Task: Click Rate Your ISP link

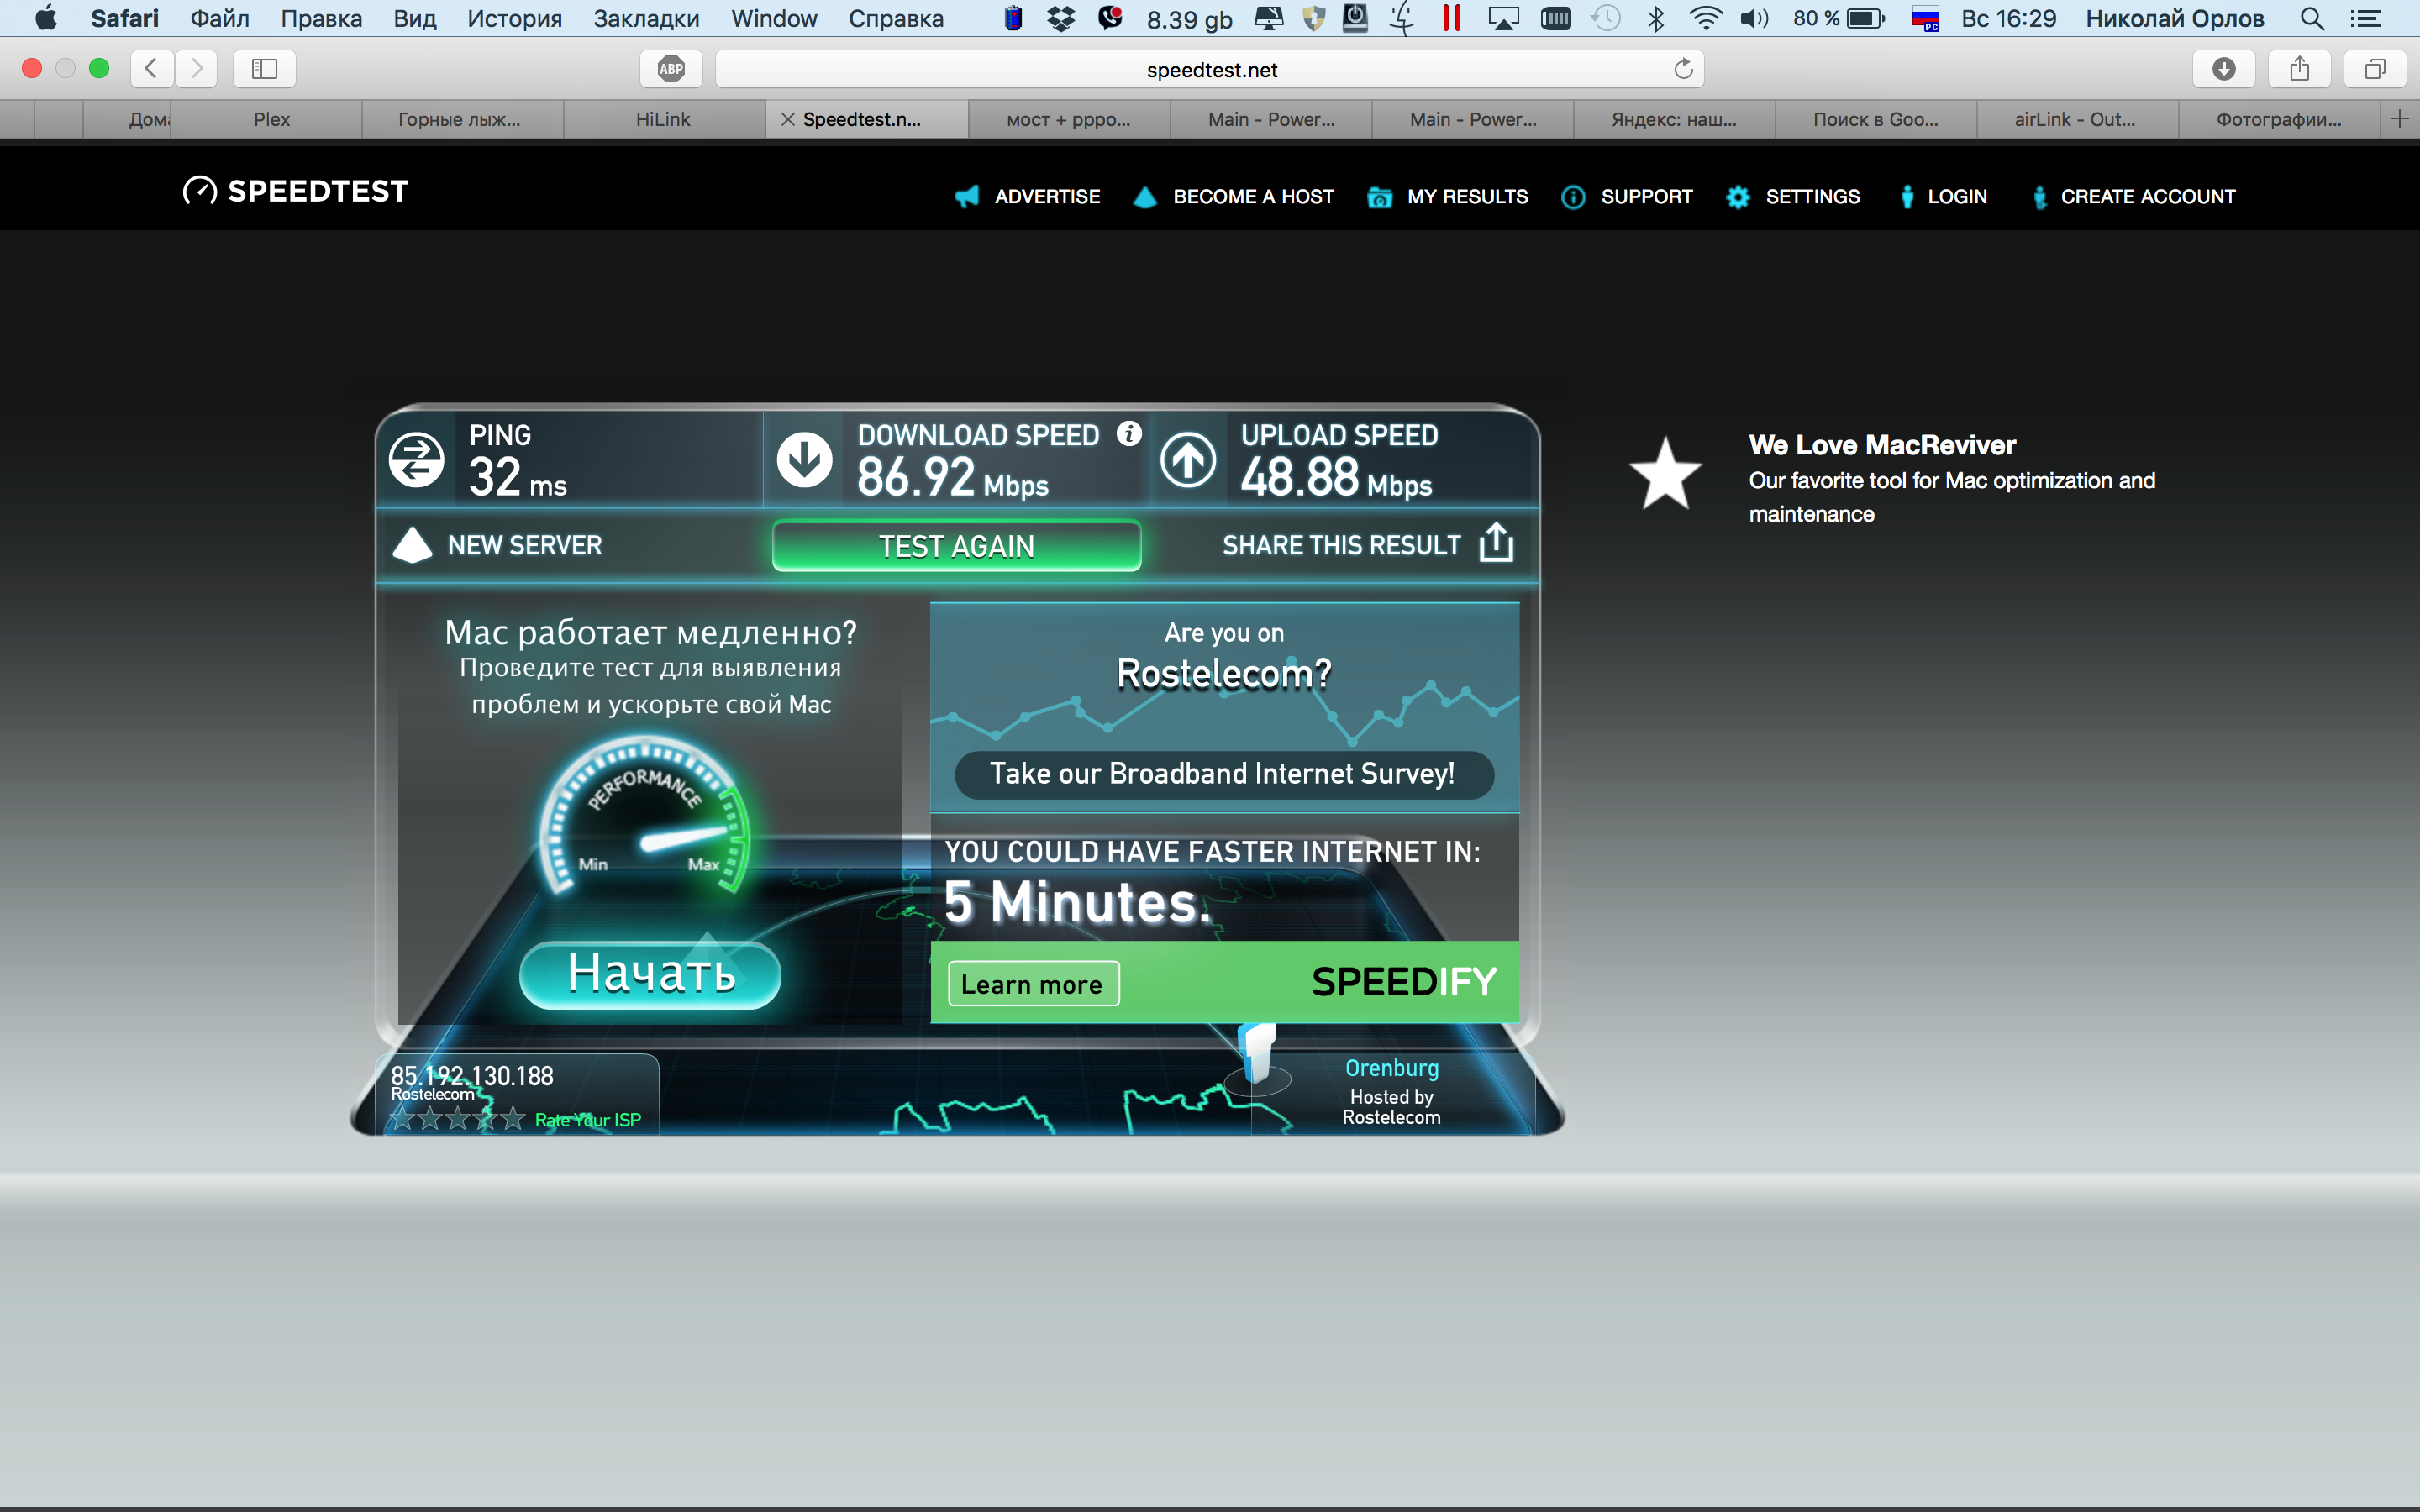Action: point(587,1120)
